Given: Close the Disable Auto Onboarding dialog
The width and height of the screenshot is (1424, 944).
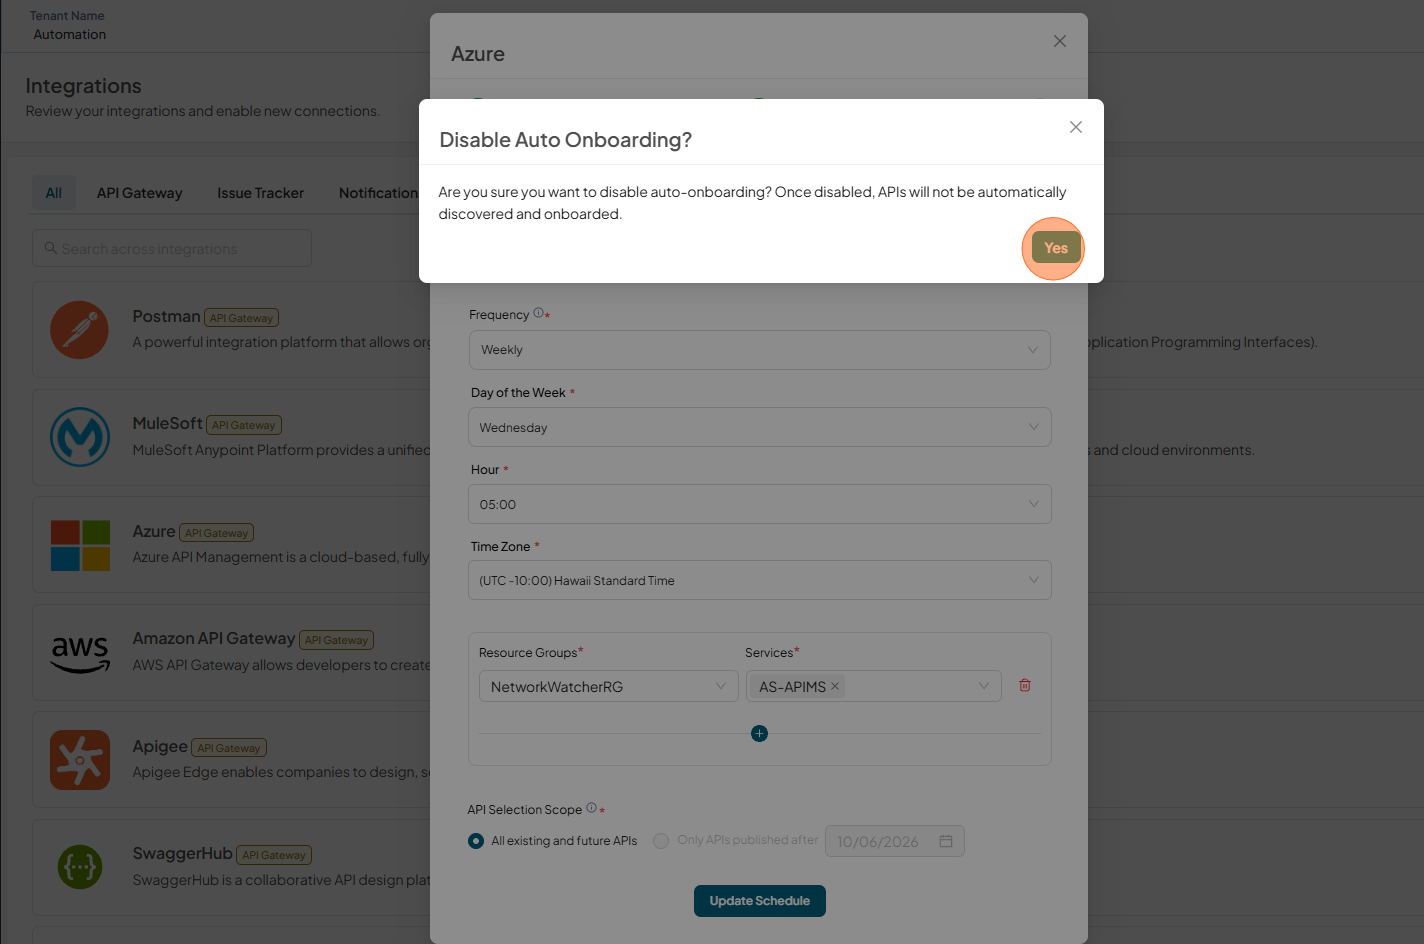Looking at the screenshot, I should point(1076,127).
